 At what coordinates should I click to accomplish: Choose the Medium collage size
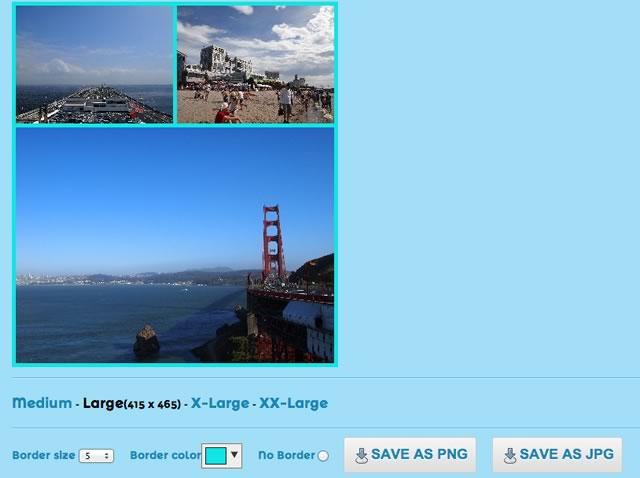[x=42, y=403]
